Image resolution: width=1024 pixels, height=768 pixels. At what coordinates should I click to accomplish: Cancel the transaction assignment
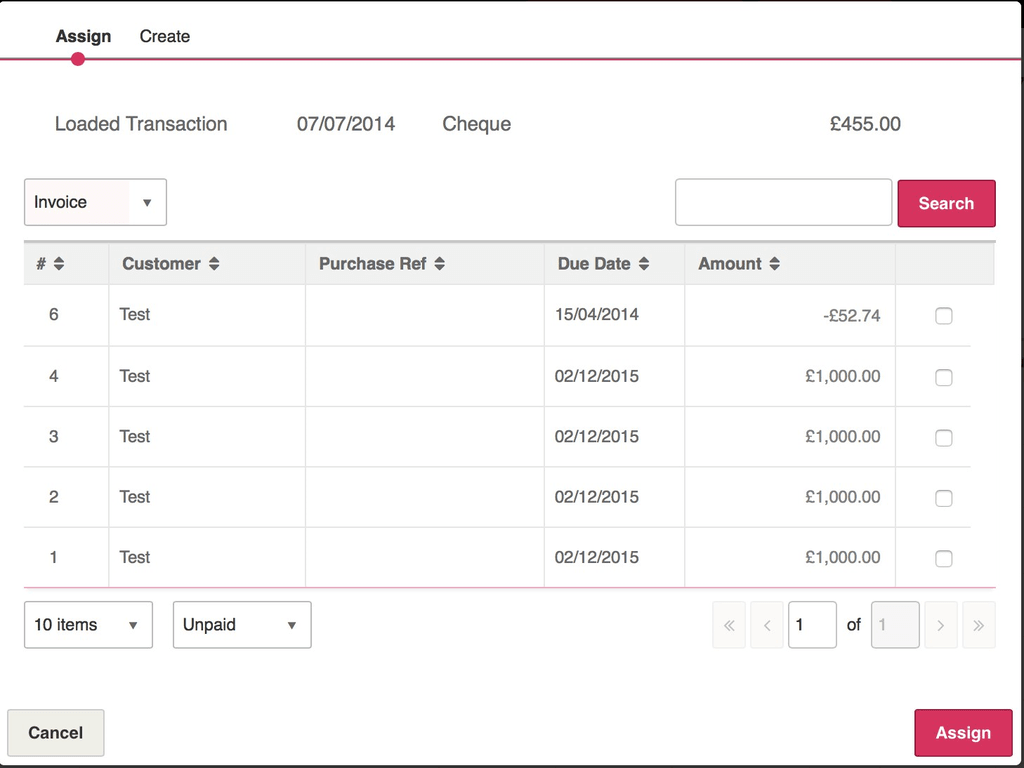tap(55, 732)
